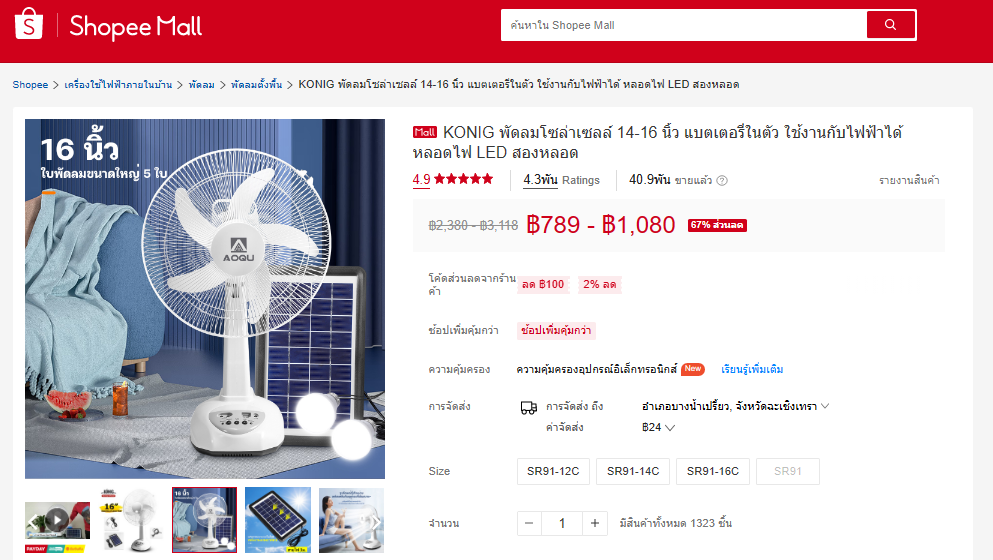Select size option SR91-14C
This screenshot has width=993, height=560.
click(633, 471)
